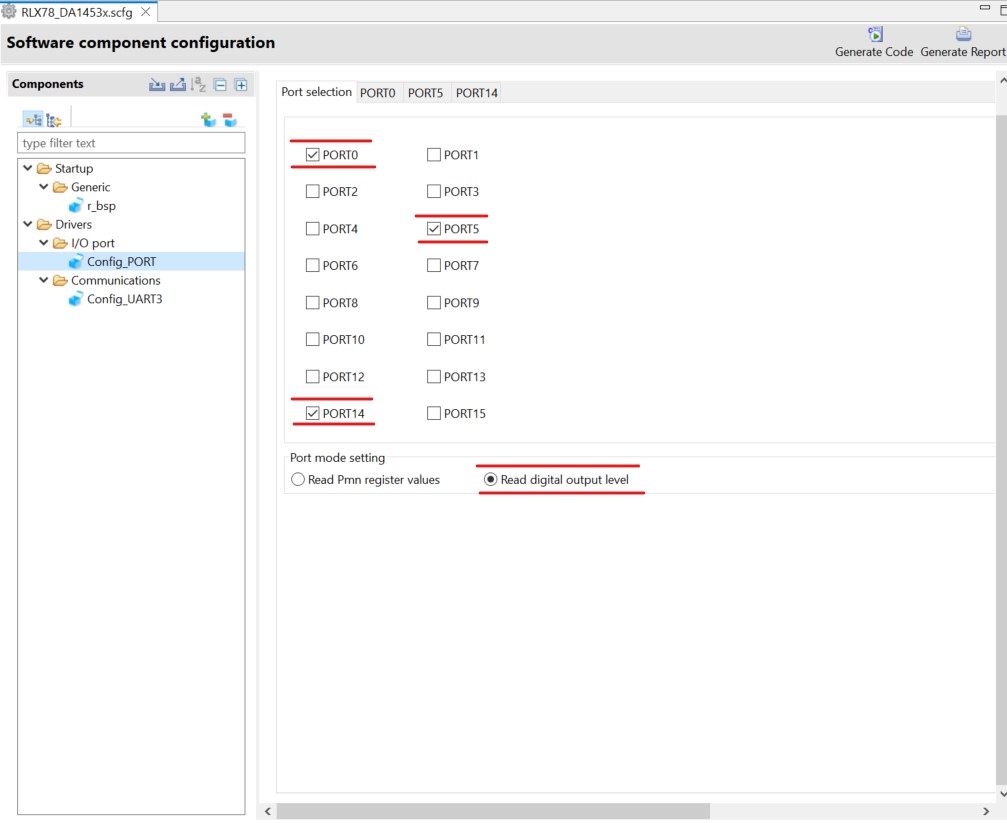Close the RLX78_DA1453x.scfg editor tab
The width and height of the screenshot is (1007, 823).
(x=146, y=12)
